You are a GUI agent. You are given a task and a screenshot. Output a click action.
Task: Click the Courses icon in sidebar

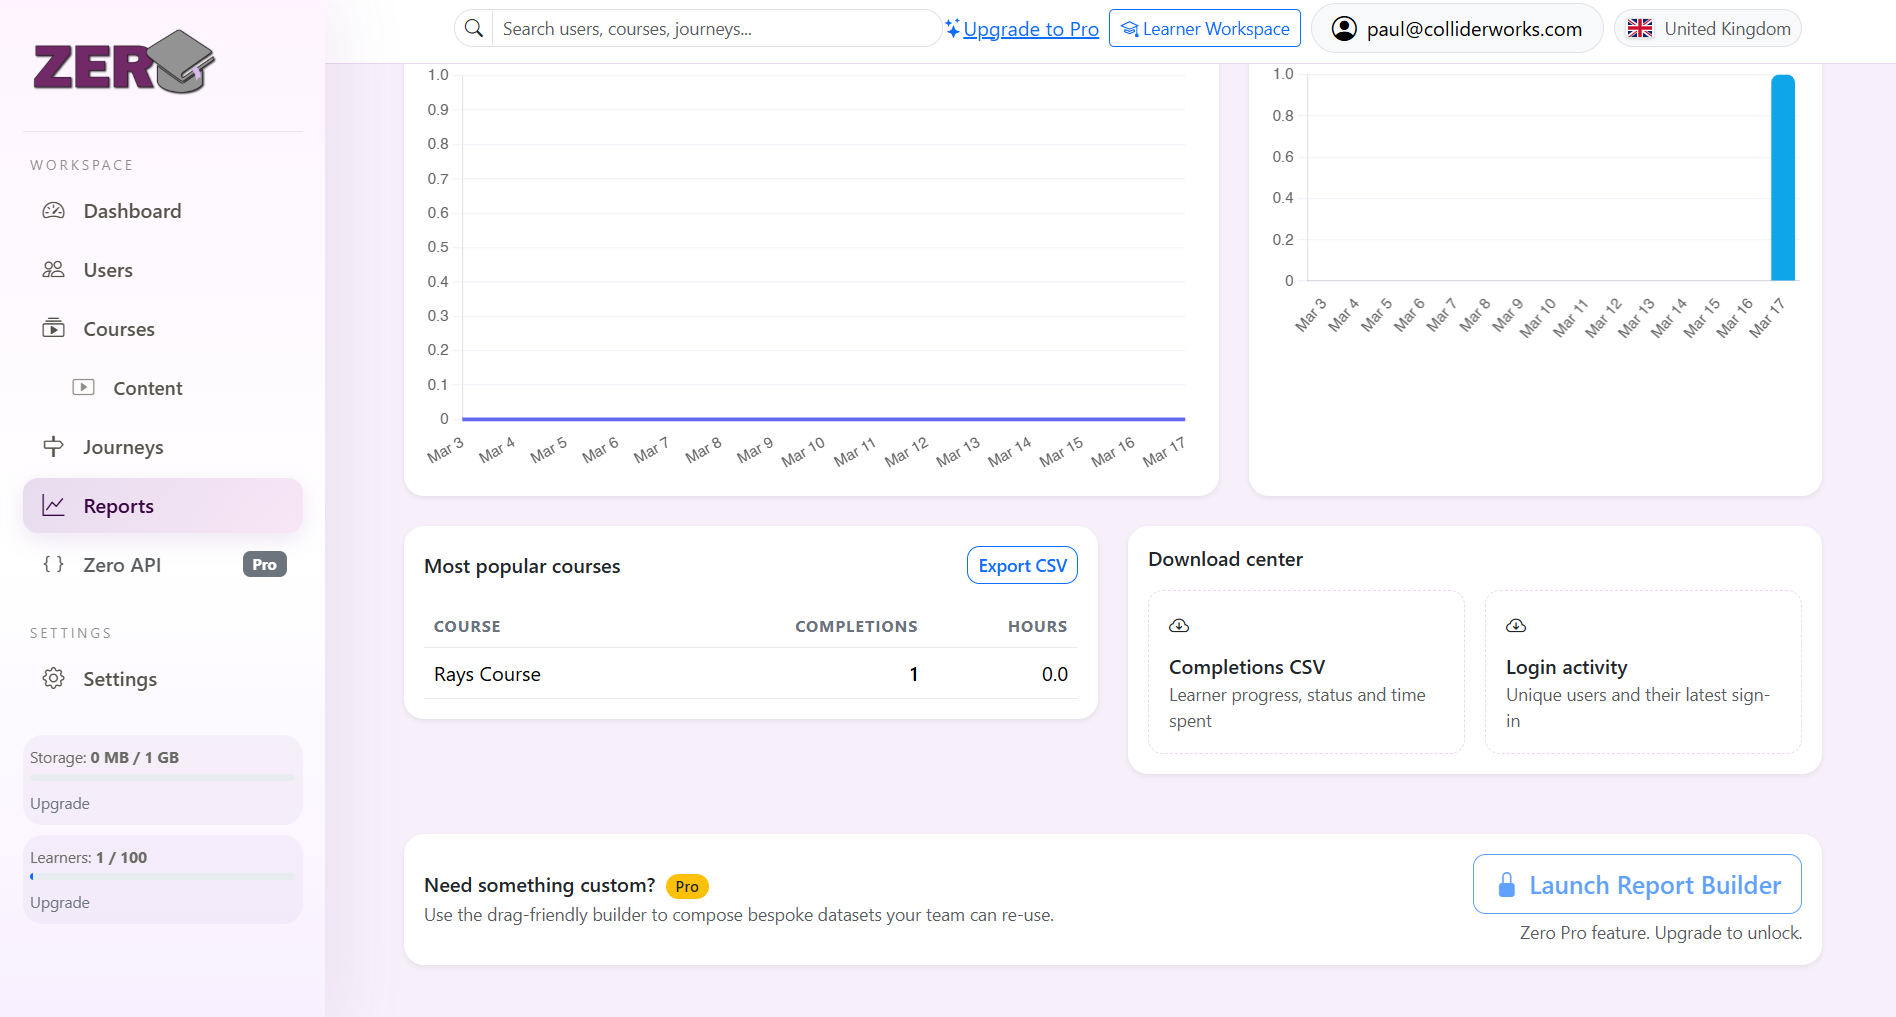tap(54, 329)
